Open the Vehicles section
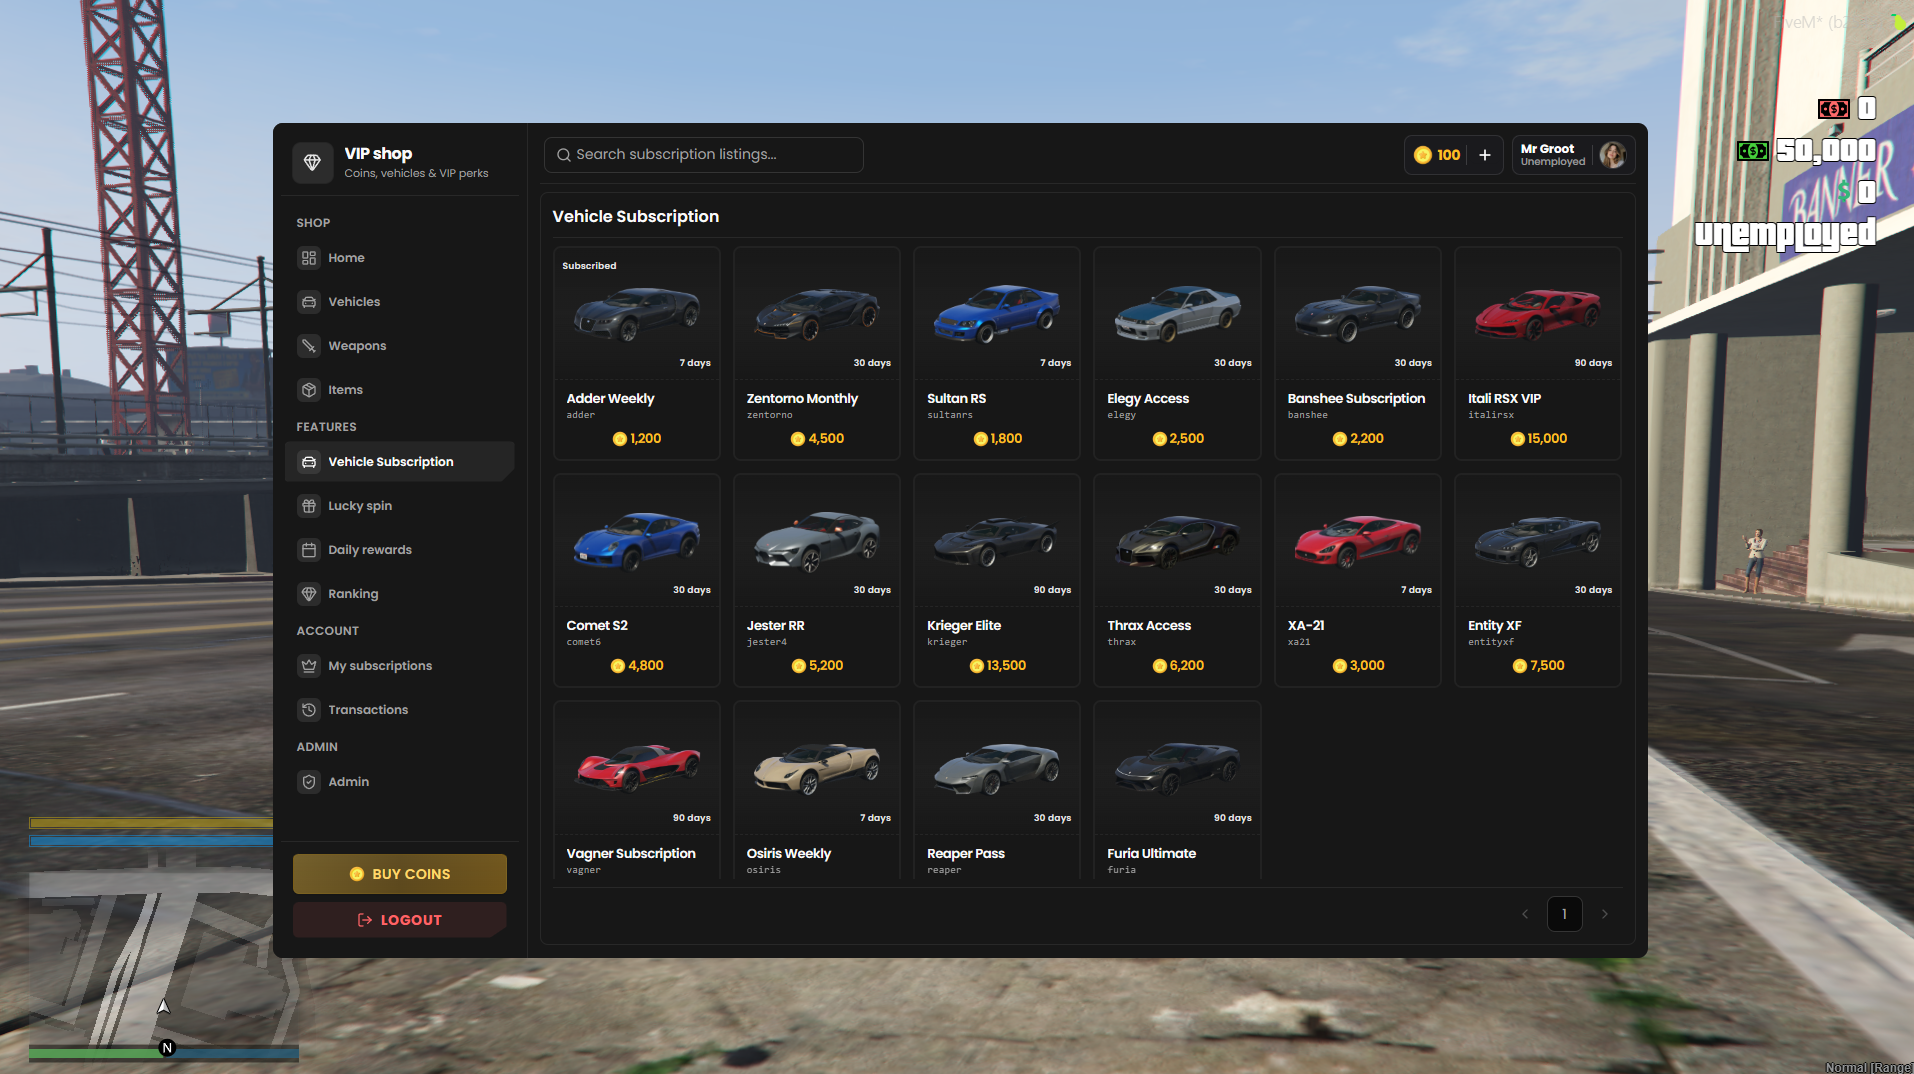This screenshot has height=1074, width=1914. click(400, 302)
